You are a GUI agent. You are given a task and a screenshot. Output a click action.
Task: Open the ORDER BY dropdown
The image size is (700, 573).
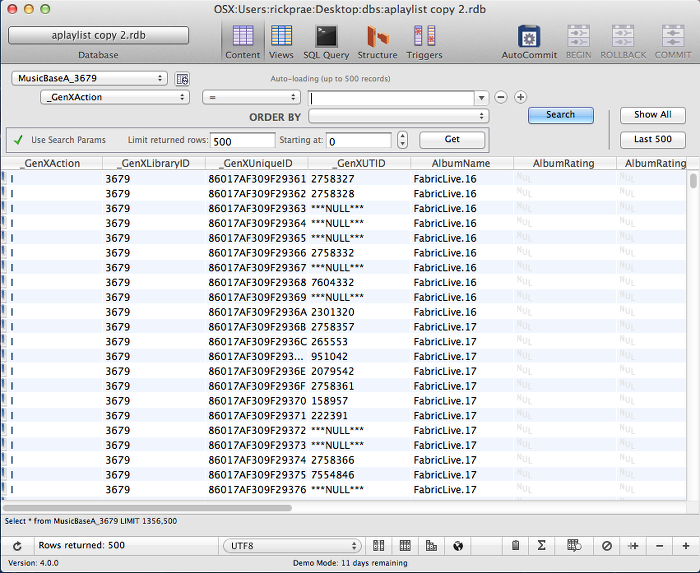[399, 116]
